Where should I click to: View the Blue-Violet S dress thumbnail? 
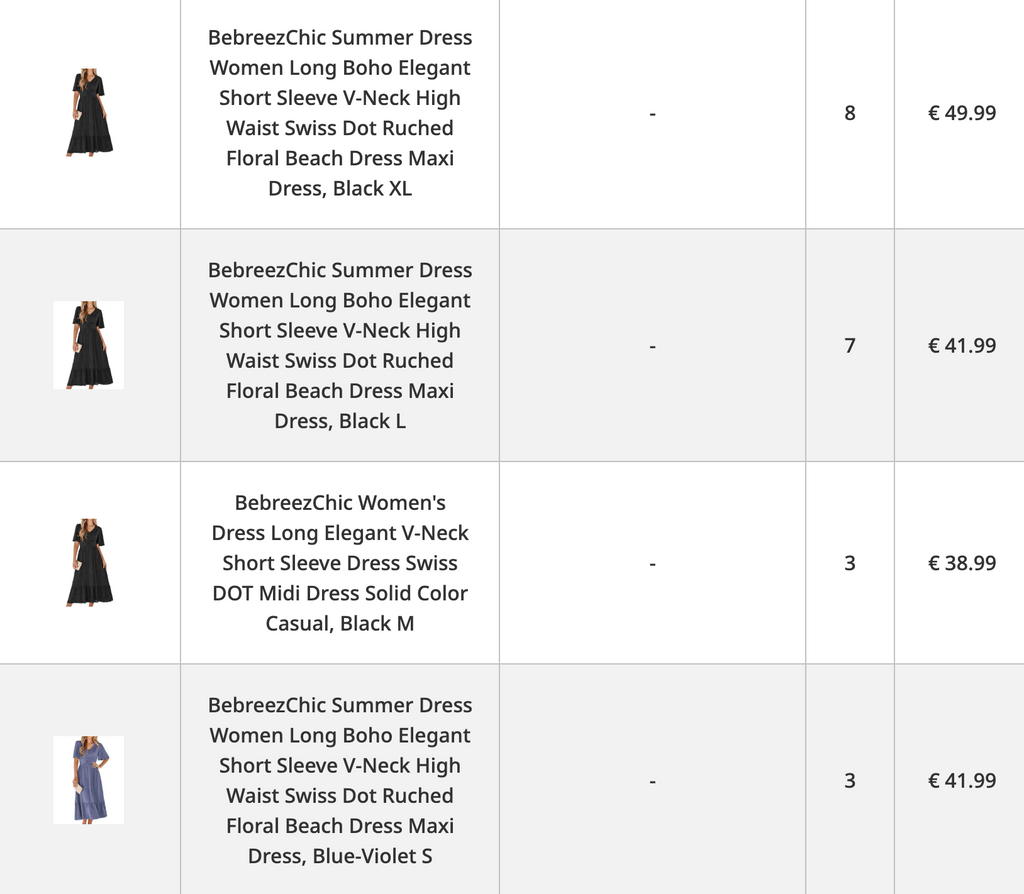coord(89,780)
